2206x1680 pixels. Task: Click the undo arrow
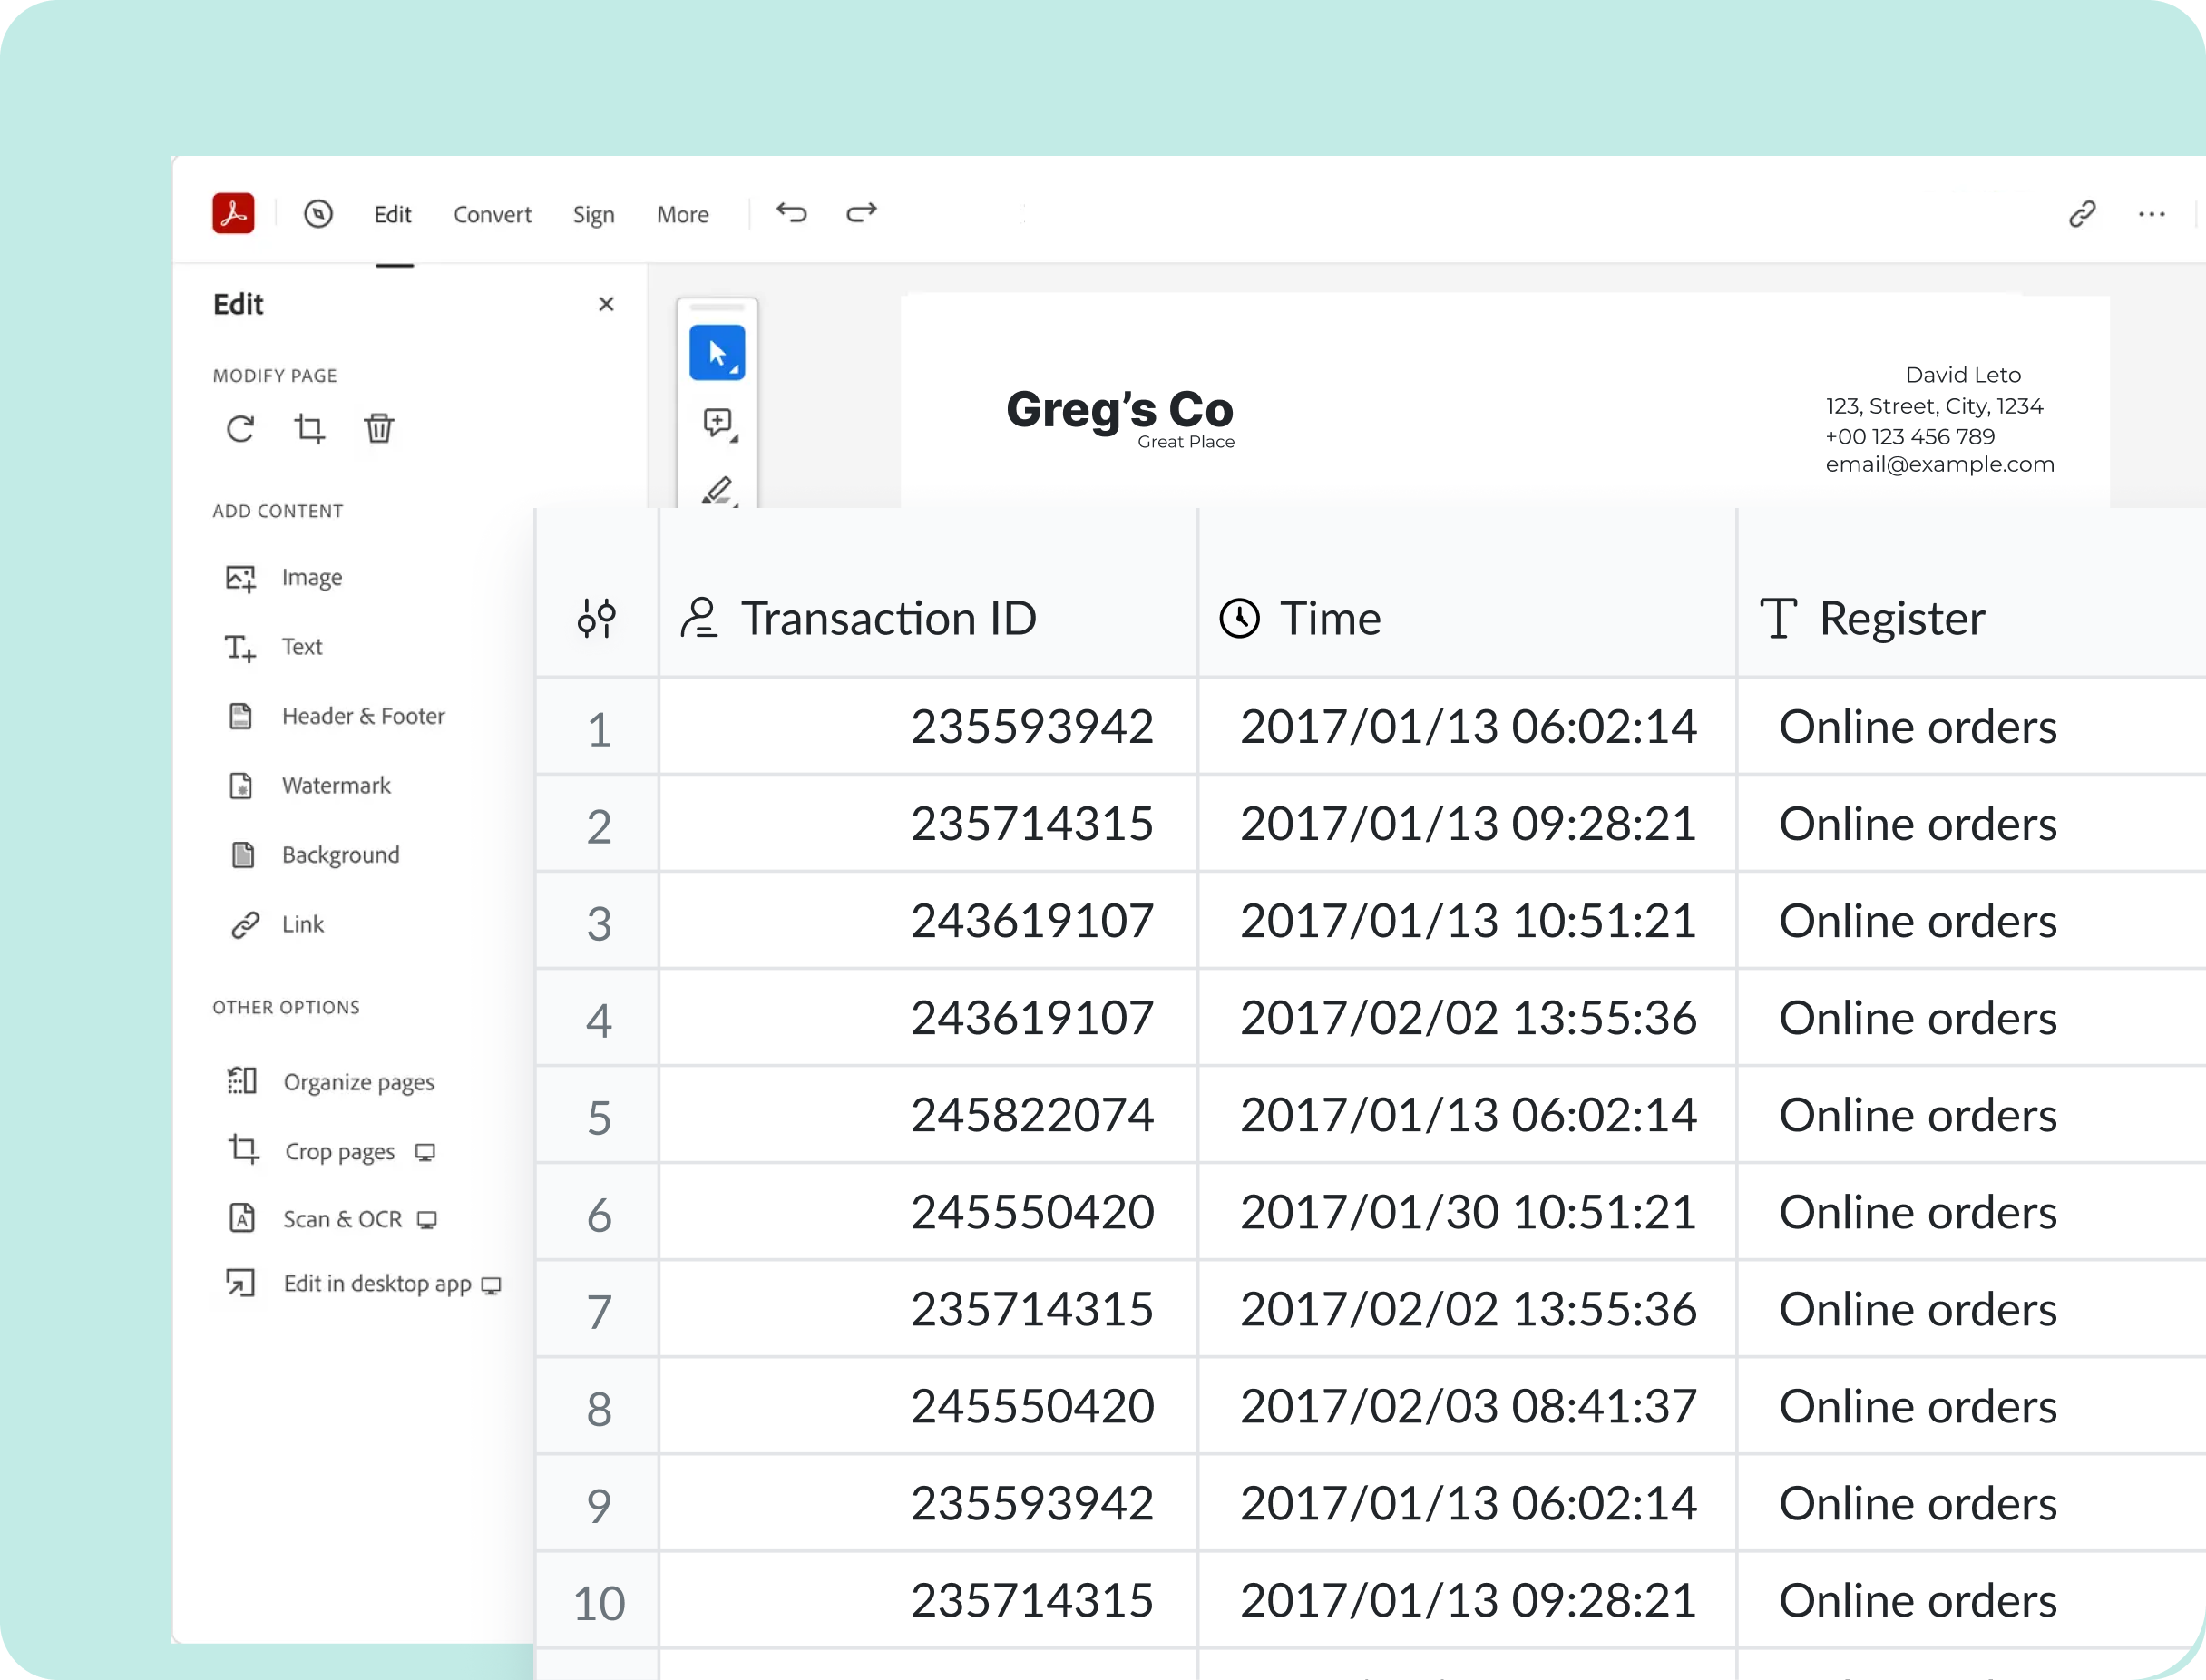pyautogui.click(x=791, y=213)
